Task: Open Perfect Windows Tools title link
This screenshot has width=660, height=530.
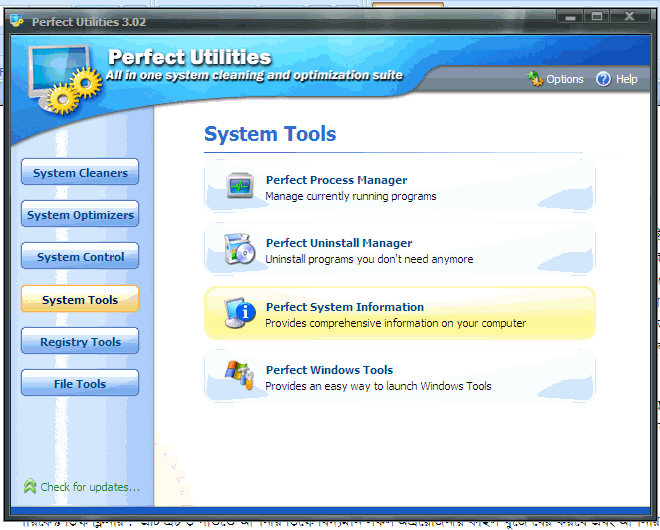Action: click(329, 370)
